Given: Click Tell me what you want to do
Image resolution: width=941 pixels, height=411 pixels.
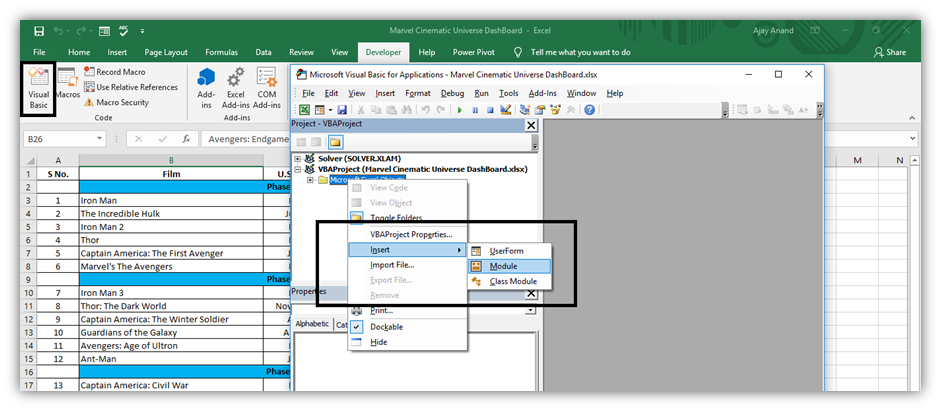Looking at the screenshot, I should [580, 52].
